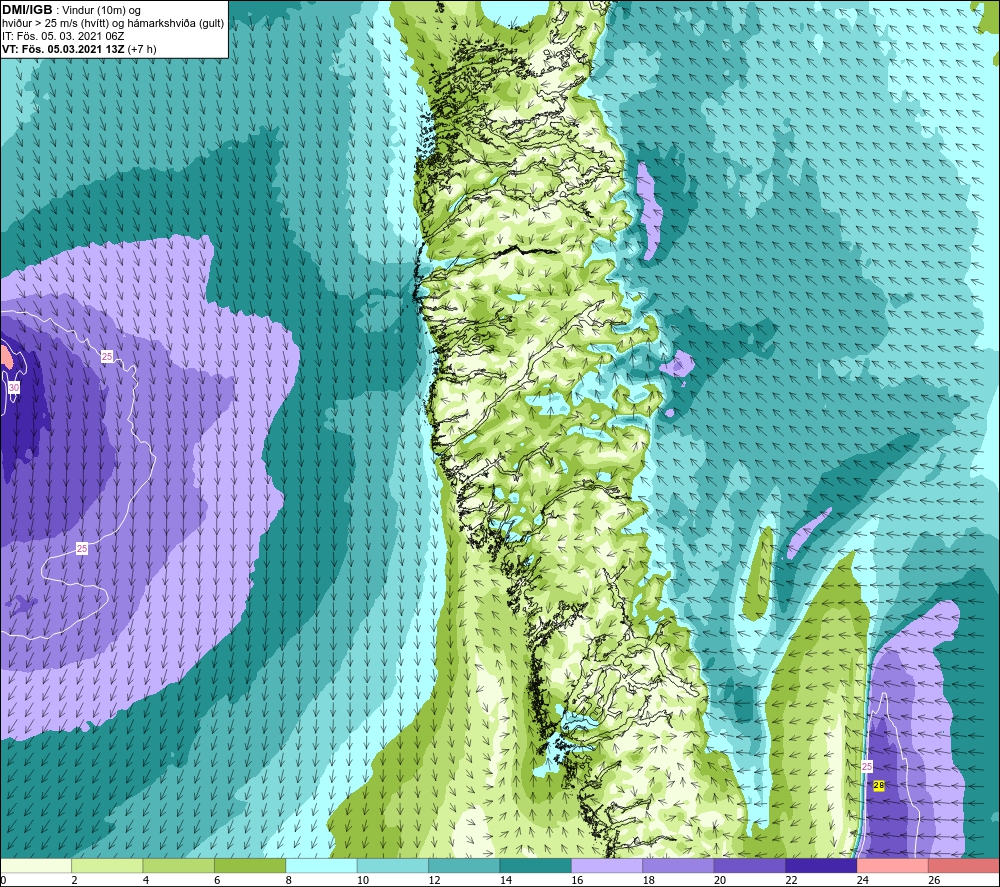The image size is (1000, 887).
Task: Click the '14' value on the wind scale
Action: pyautogui.click(x=506, y=880)
